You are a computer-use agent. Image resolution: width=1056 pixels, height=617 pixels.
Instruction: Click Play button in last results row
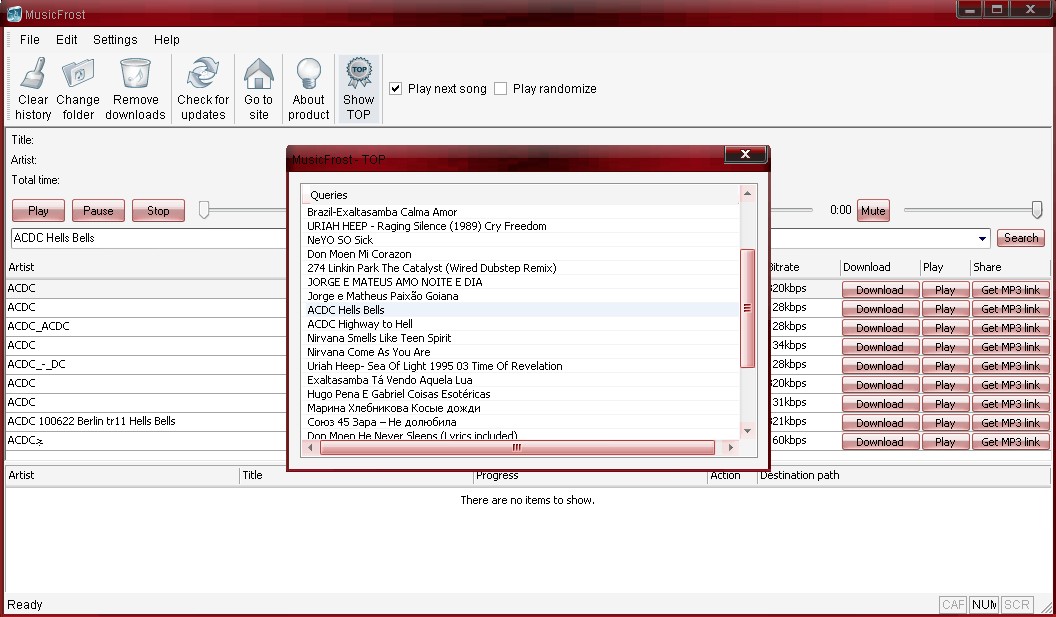pos(945,442)
